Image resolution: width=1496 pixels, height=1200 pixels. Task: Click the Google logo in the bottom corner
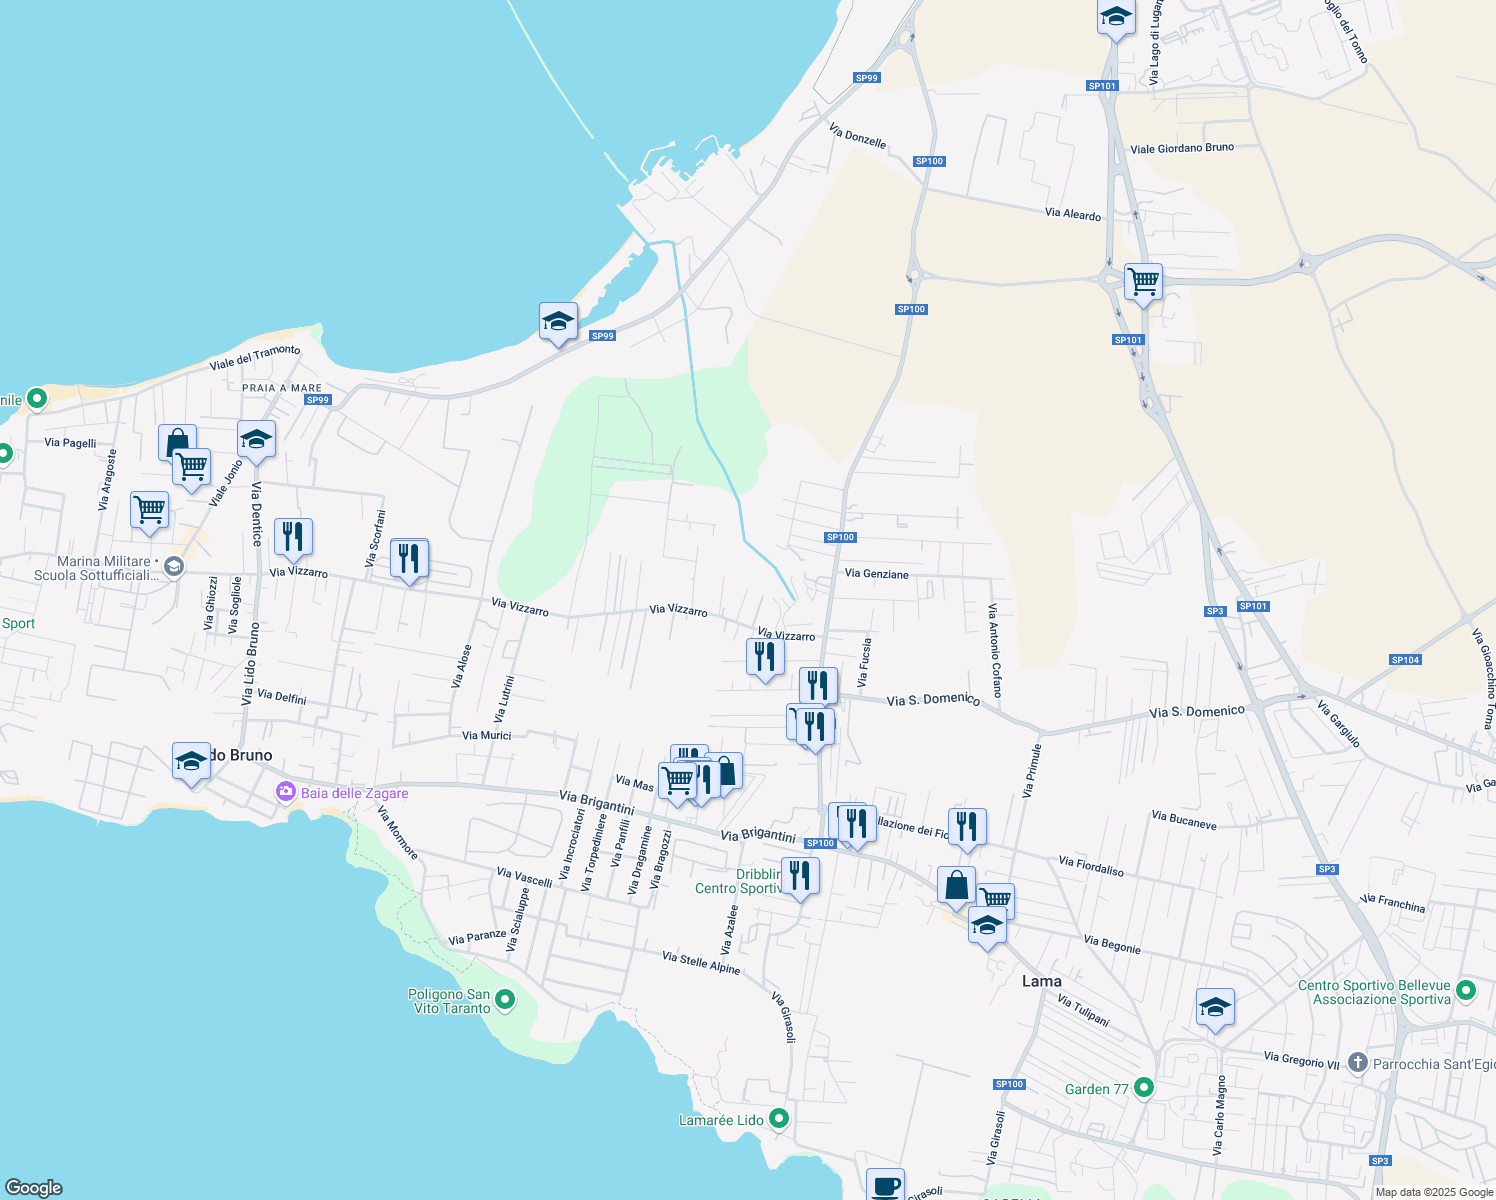coord(33,1189)
